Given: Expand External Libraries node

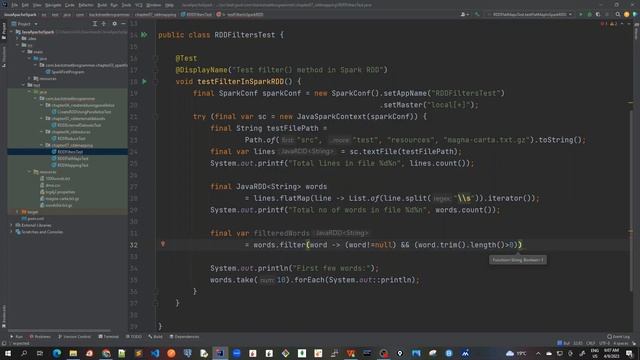Looking at the screenshot, I should (11, 225).
